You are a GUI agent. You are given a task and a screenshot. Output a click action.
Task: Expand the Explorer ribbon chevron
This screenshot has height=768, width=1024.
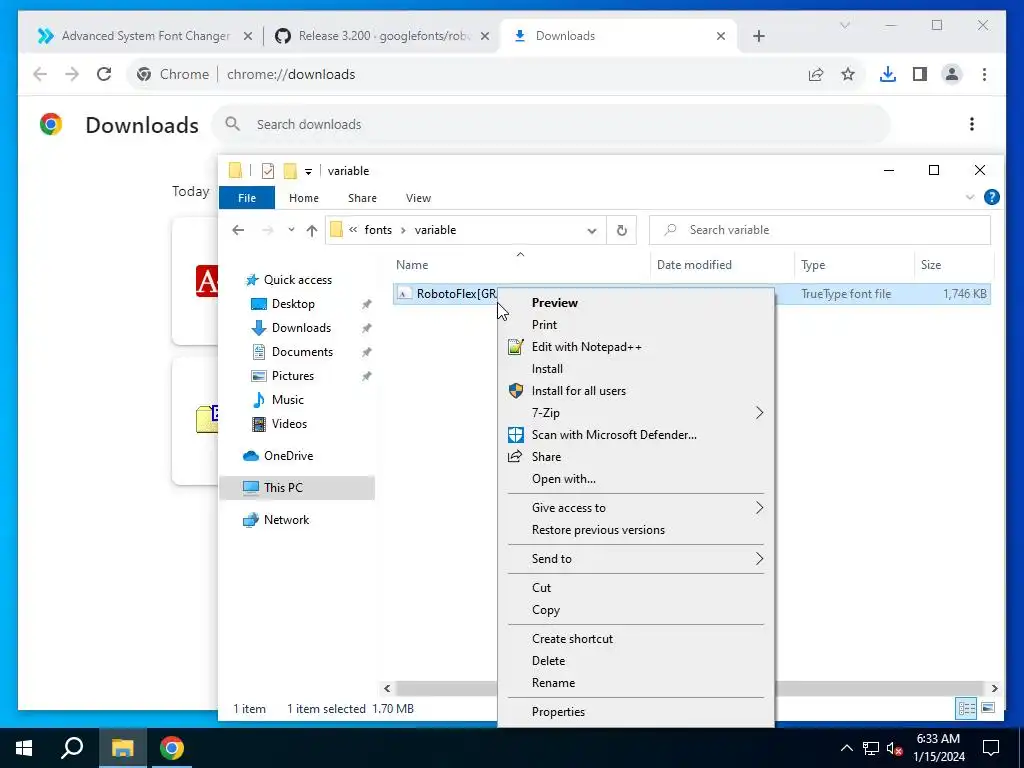click(x=969, y=197)
